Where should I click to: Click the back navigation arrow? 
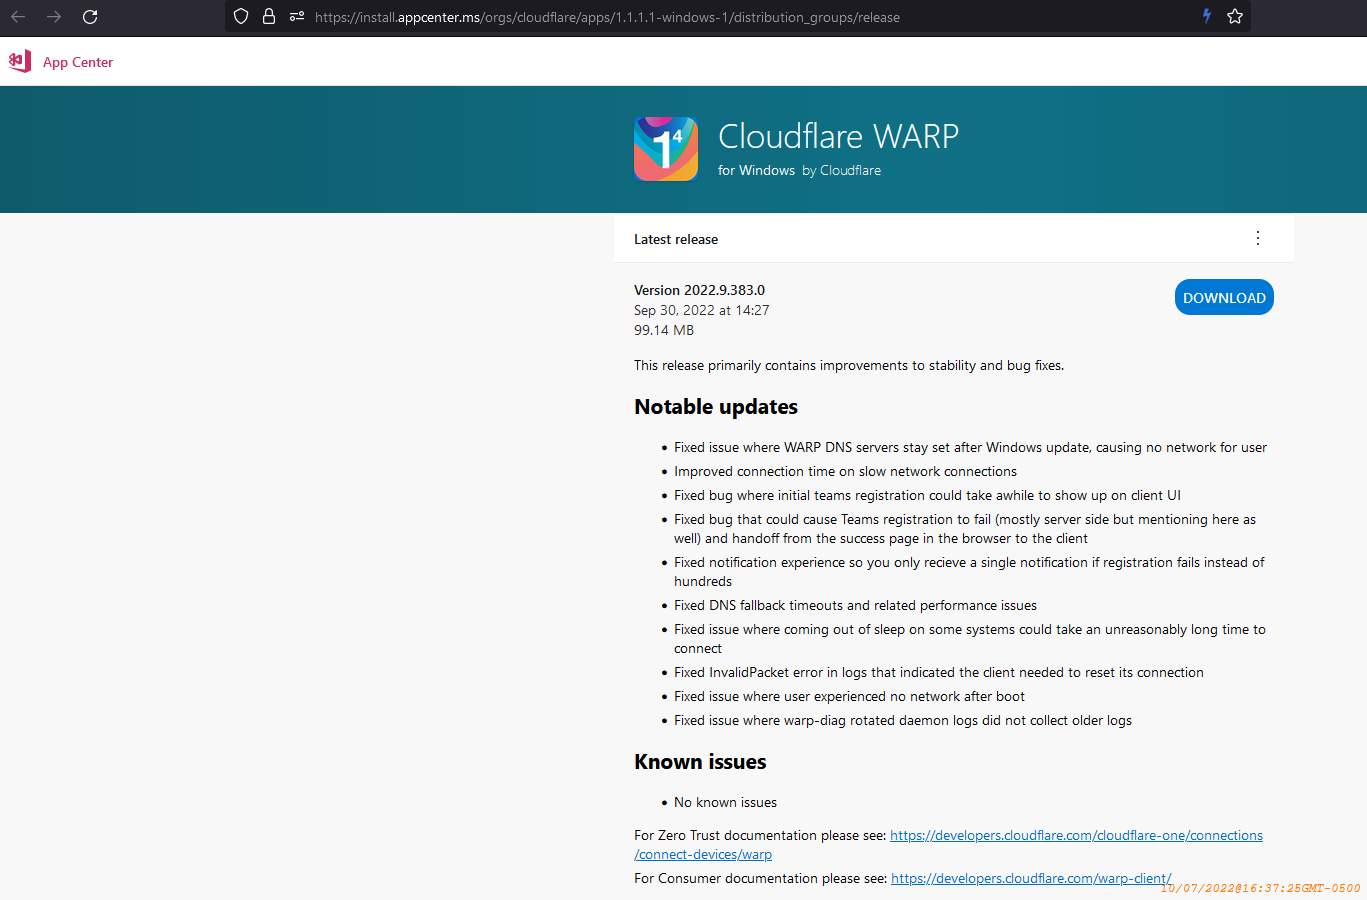pos(19,17)
